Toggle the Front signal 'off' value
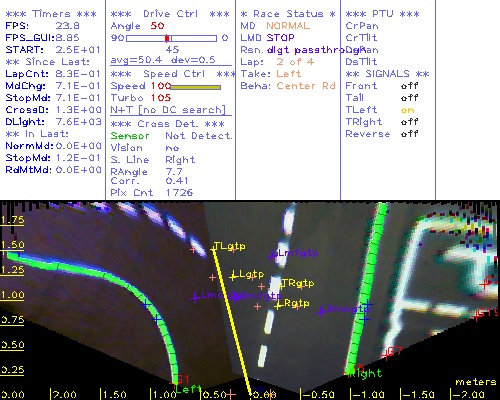This screenshot has width=500, height=400. 409,86
